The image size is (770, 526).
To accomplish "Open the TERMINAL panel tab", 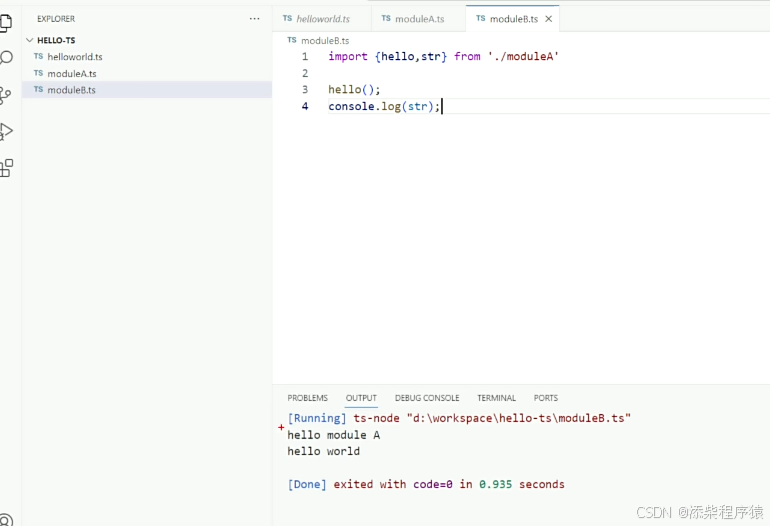I will pyautogui.click(x=496, y=398).
